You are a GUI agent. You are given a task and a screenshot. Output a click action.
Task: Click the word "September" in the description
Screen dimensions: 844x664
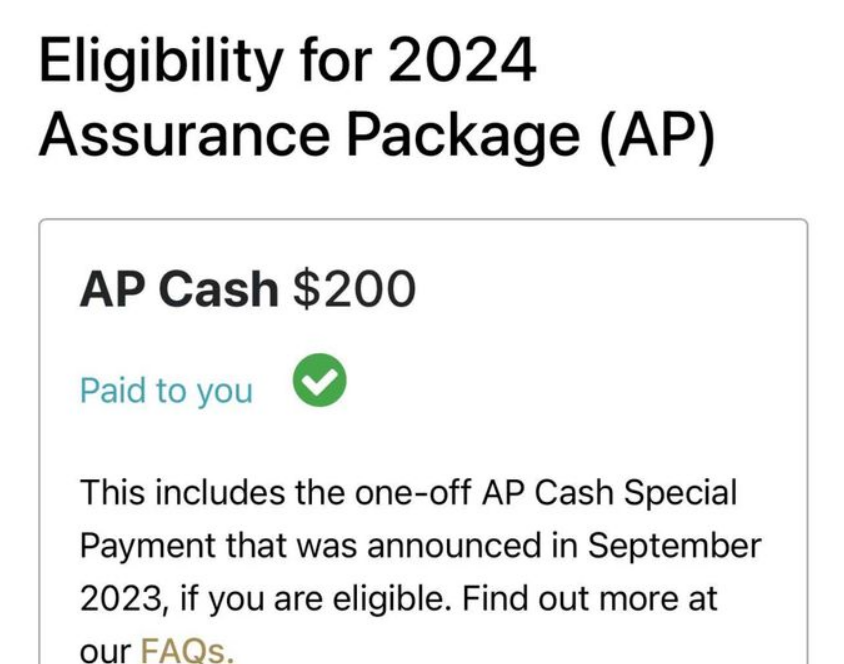[673, 546]
